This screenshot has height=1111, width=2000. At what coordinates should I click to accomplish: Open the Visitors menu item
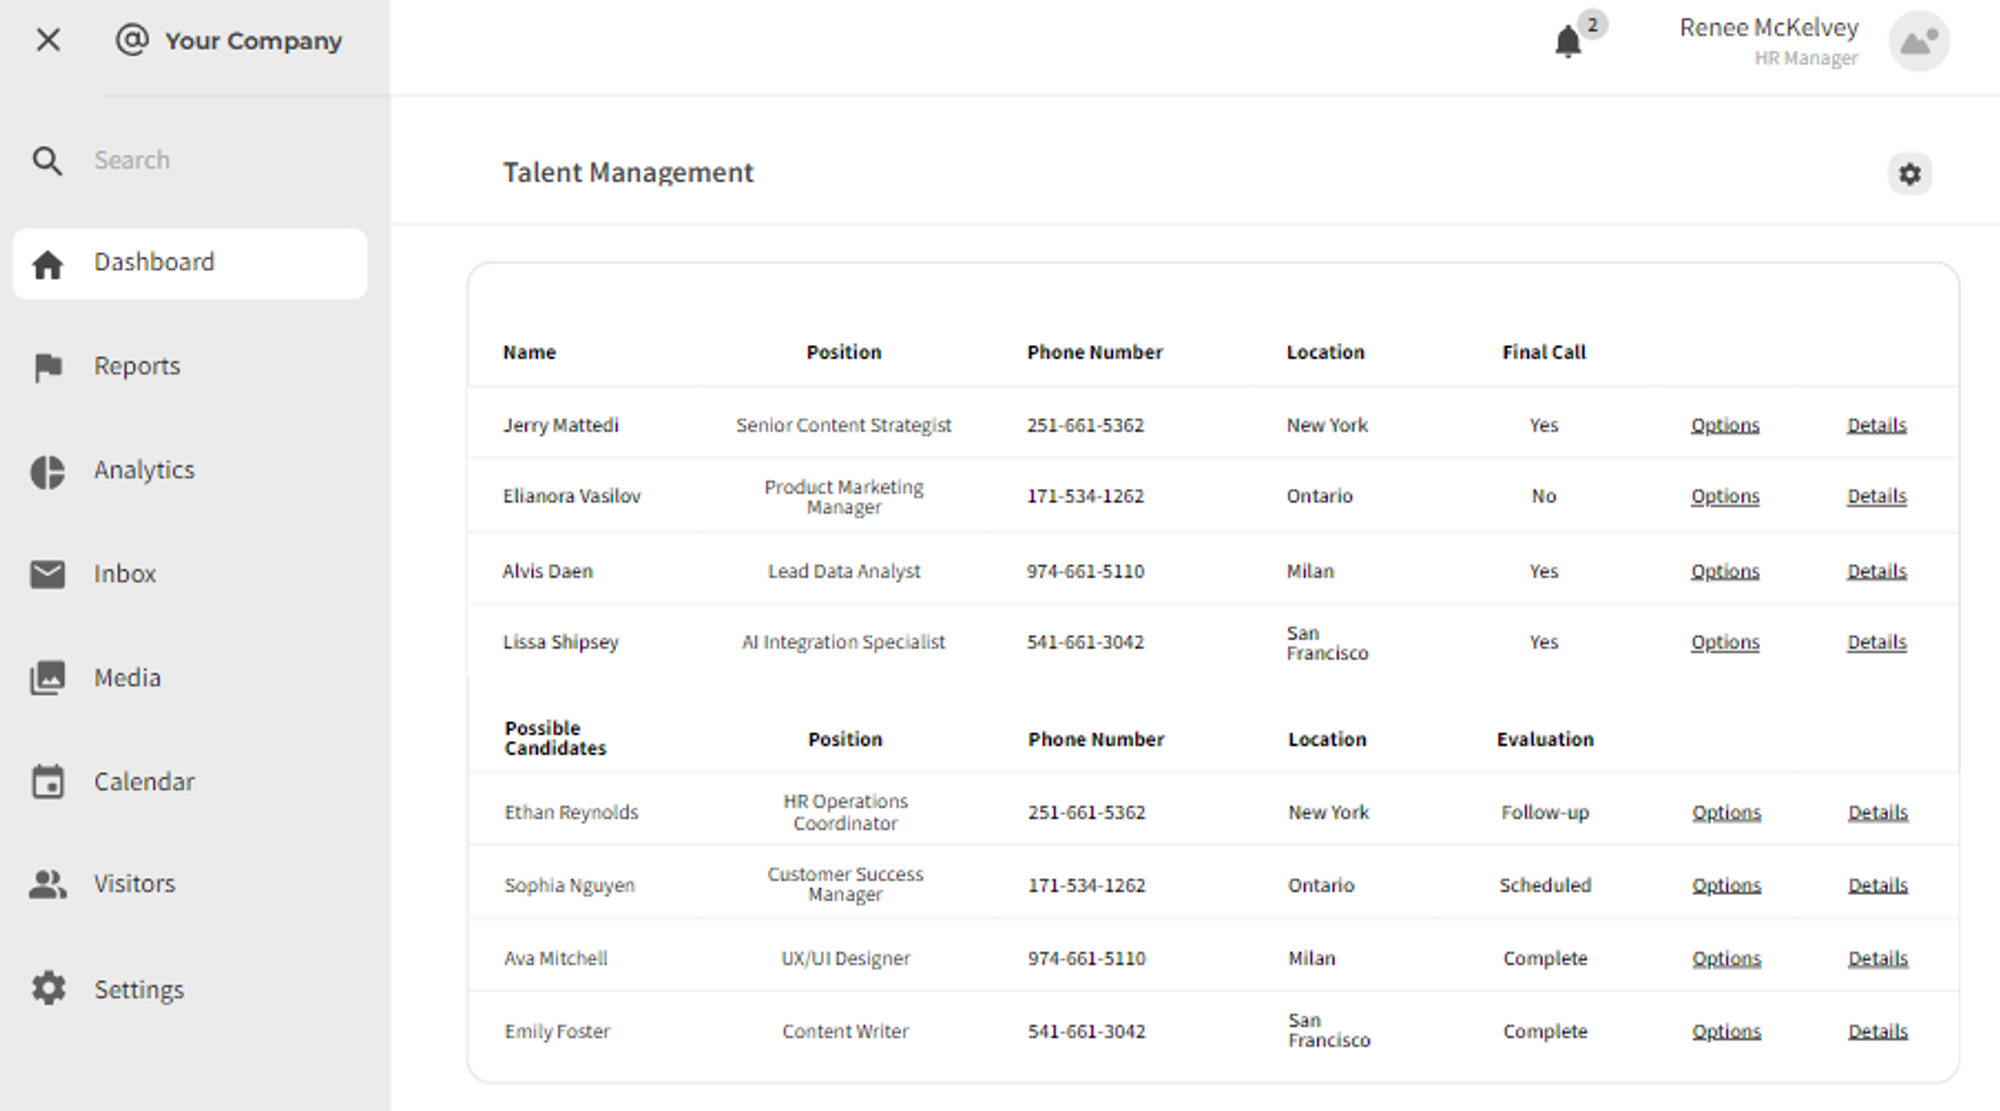pyautogui.click(x=134, y=884)
